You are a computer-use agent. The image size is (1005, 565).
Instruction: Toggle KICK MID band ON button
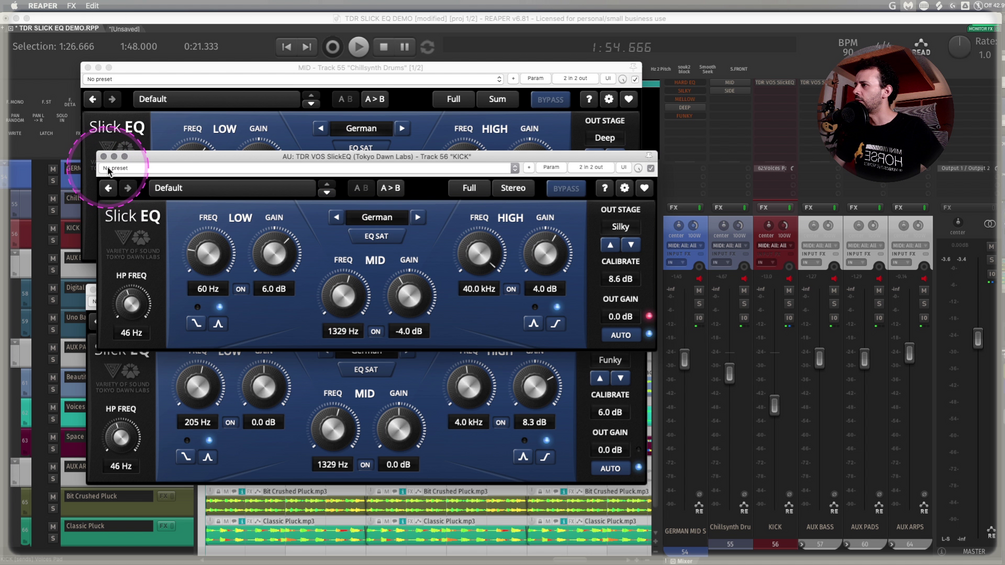pyautogui.click(x=376, y=331)
